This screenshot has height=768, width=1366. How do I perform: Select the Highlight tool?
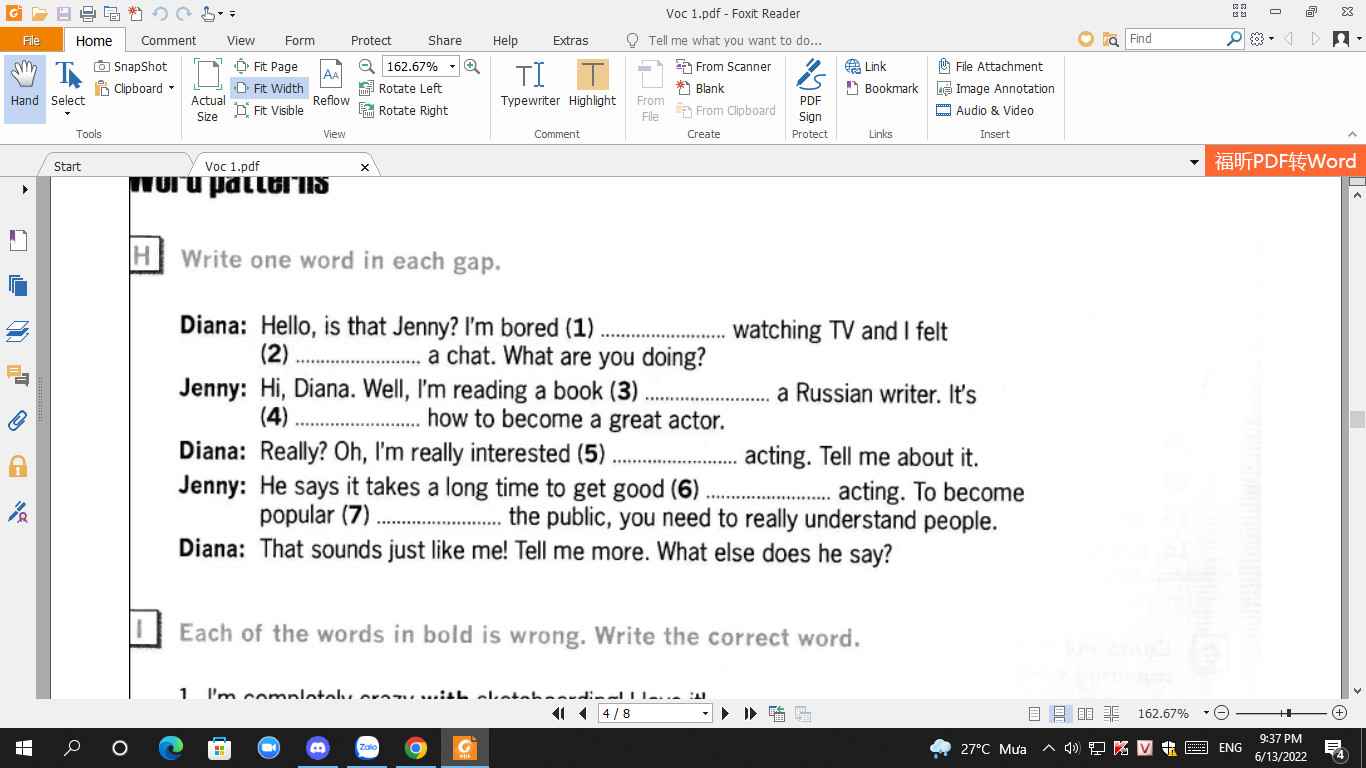(x=592, y=84)
